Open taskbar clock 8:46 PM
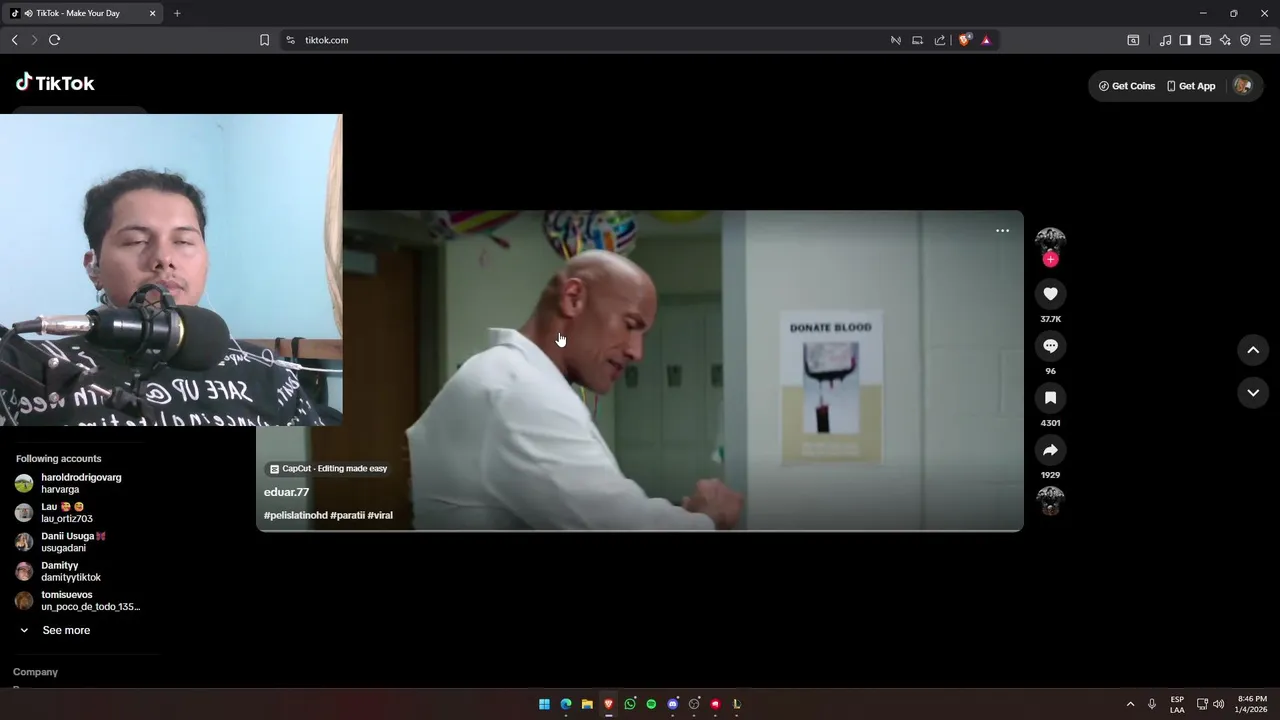1280x720 pixels. pos(1252,704)
